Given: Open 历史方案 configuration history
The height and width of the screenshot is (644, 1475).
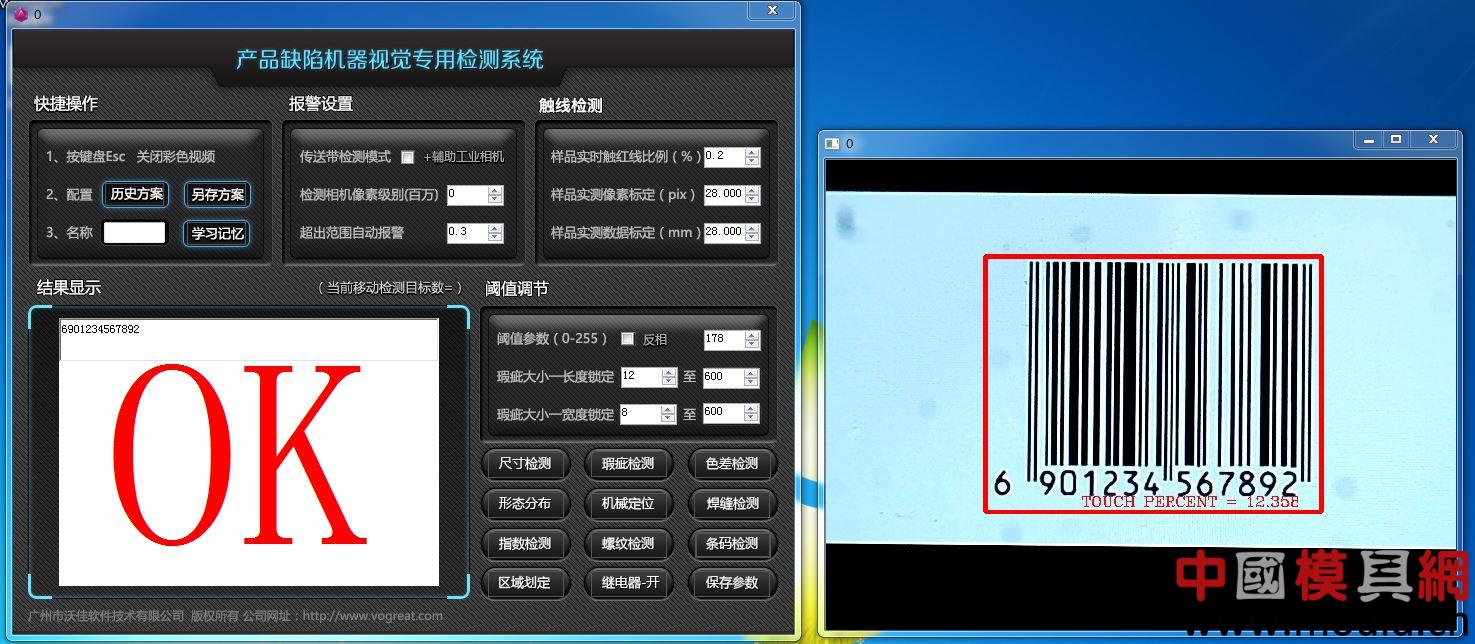Looking at the screenshot, I should tap(136, 194).
